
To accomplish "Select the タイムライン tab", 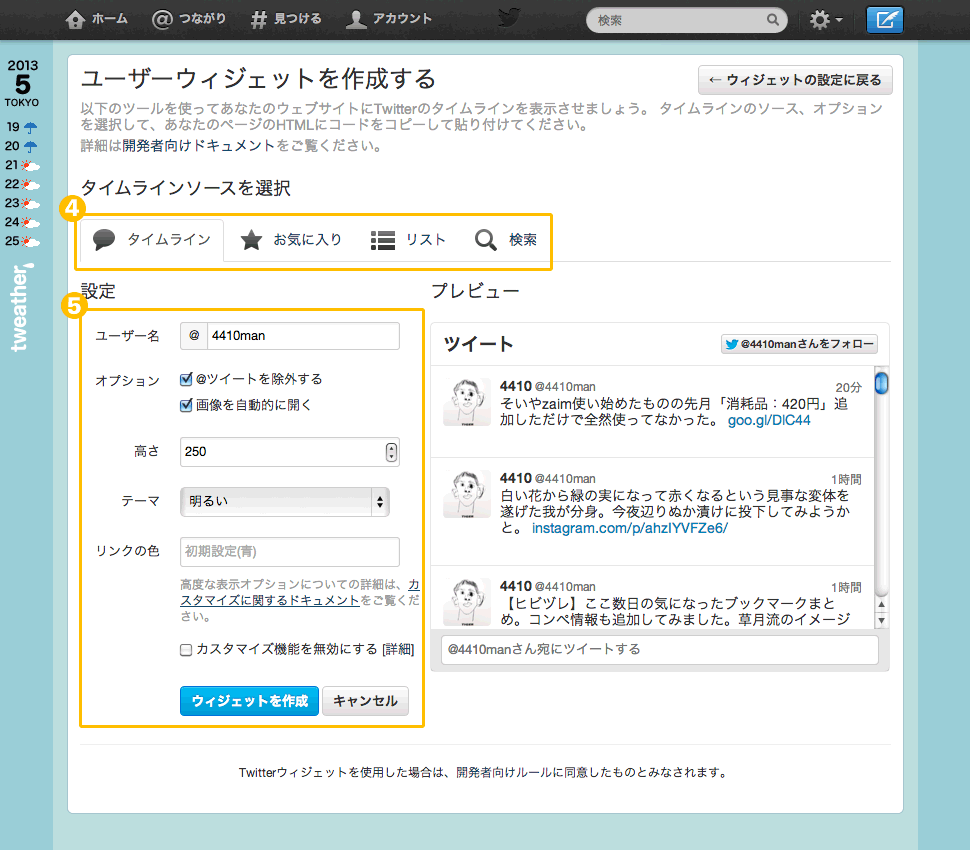I will point(152,240).
